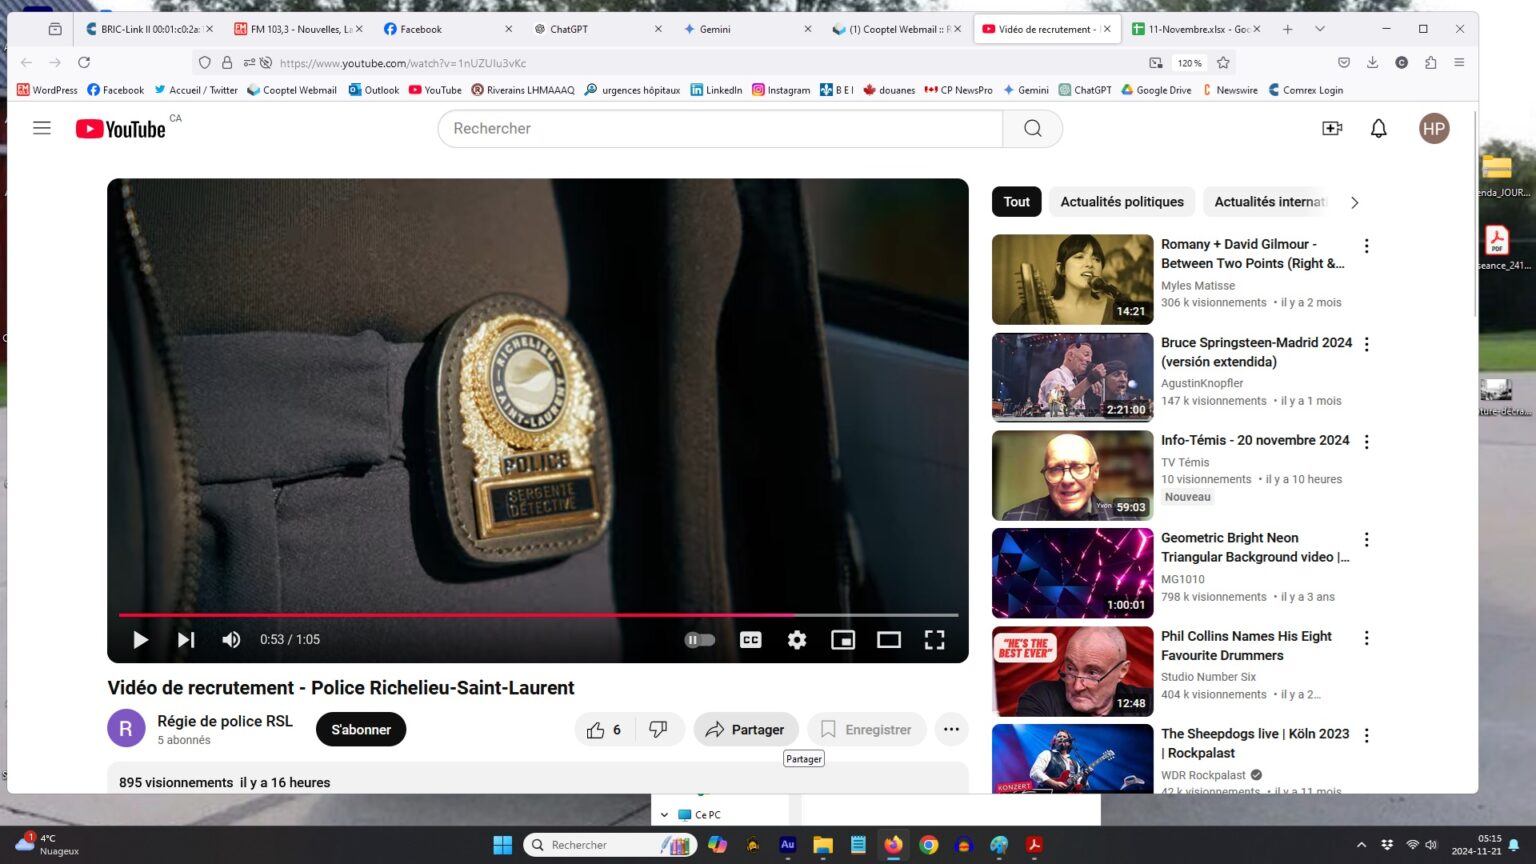Screen dimensions: 1536x864
Task: Subscribe with the S'abonner button
Action: (361, 730)
